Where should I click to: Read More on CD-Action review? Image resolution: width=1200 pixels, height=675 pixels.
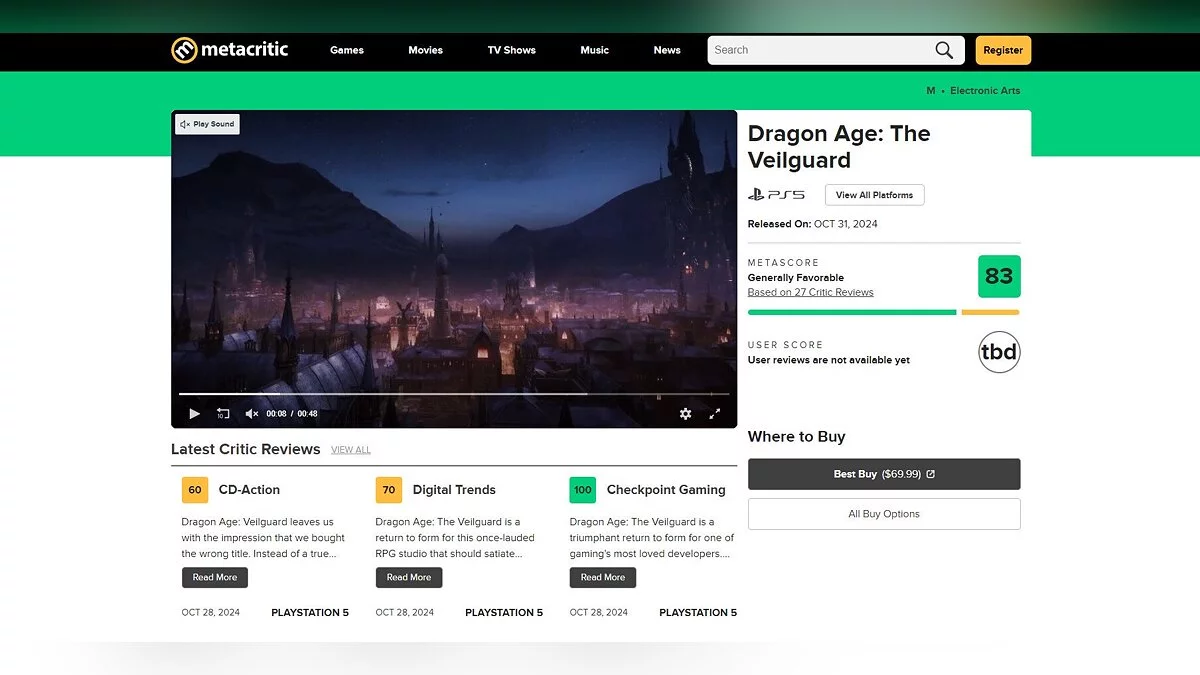(215, 577)
